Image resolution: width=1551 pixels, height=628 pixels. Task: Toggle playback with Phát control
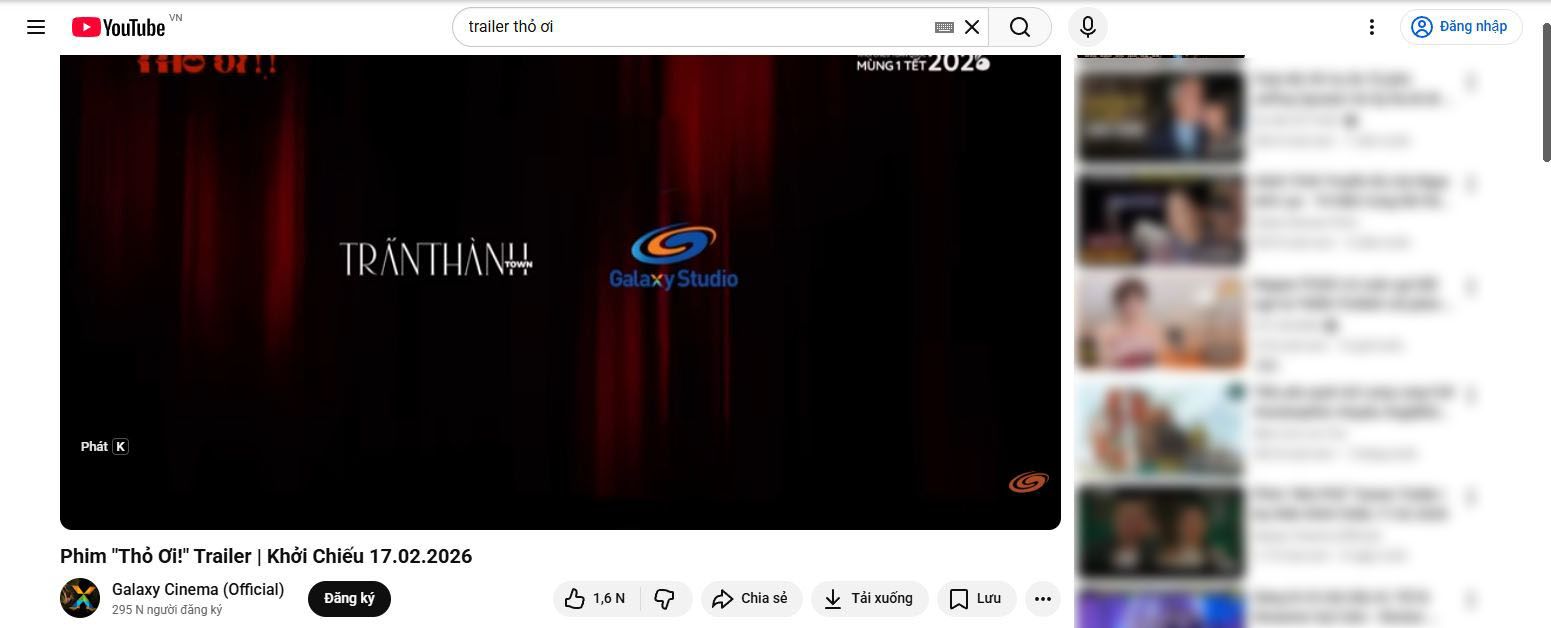pyautogui.click(x=103, y=446)
